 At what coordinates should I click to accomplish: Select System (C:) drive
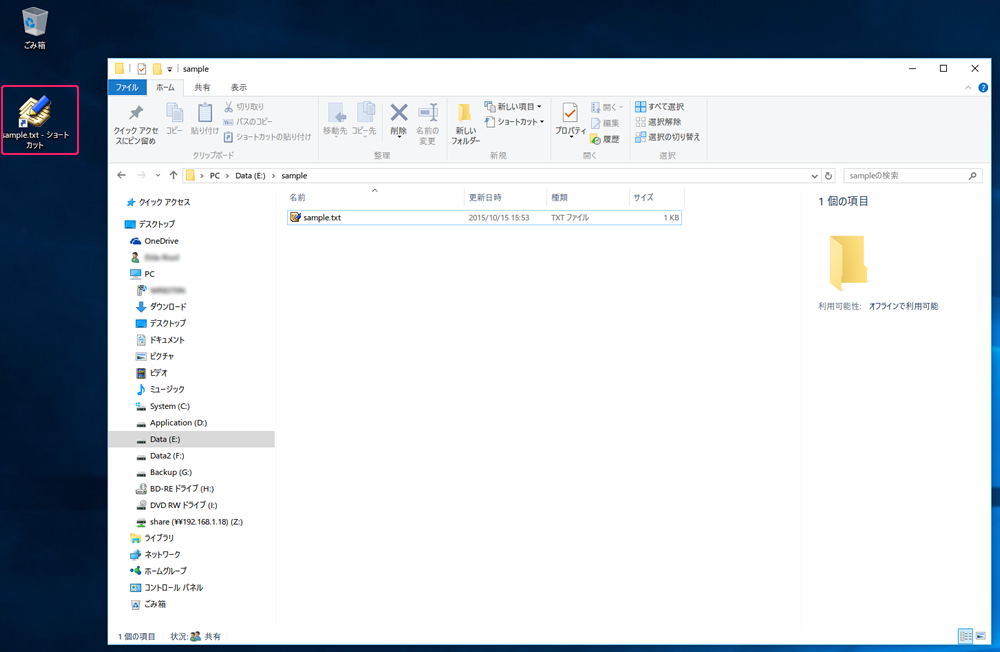[163, 406]
